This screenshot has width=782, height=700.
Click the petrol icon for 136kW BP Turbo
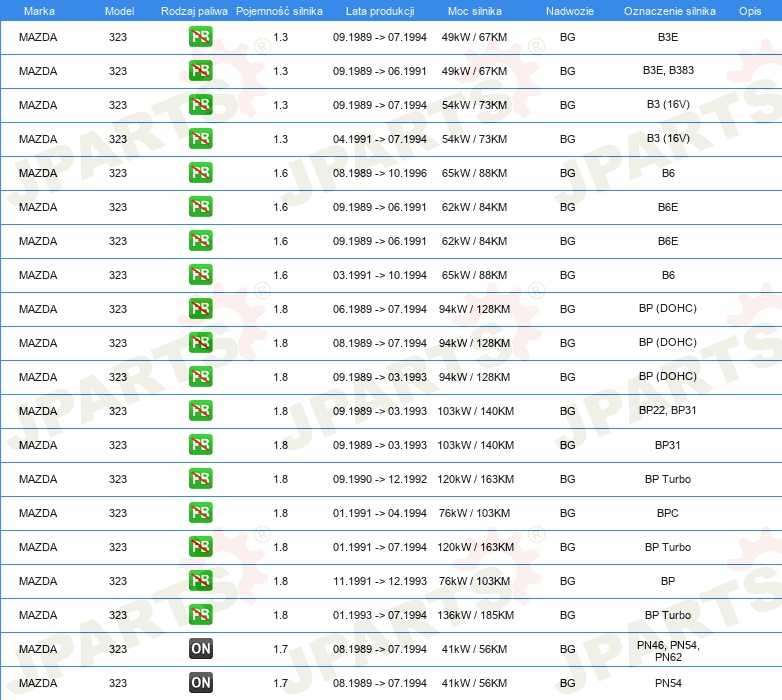[x=200, y=615]
